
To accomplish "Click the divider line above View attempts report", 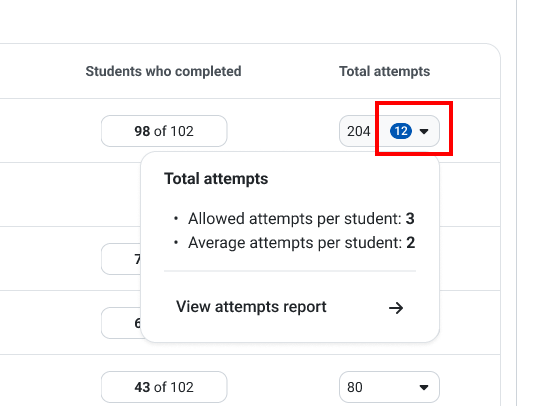I will [290, 271].
